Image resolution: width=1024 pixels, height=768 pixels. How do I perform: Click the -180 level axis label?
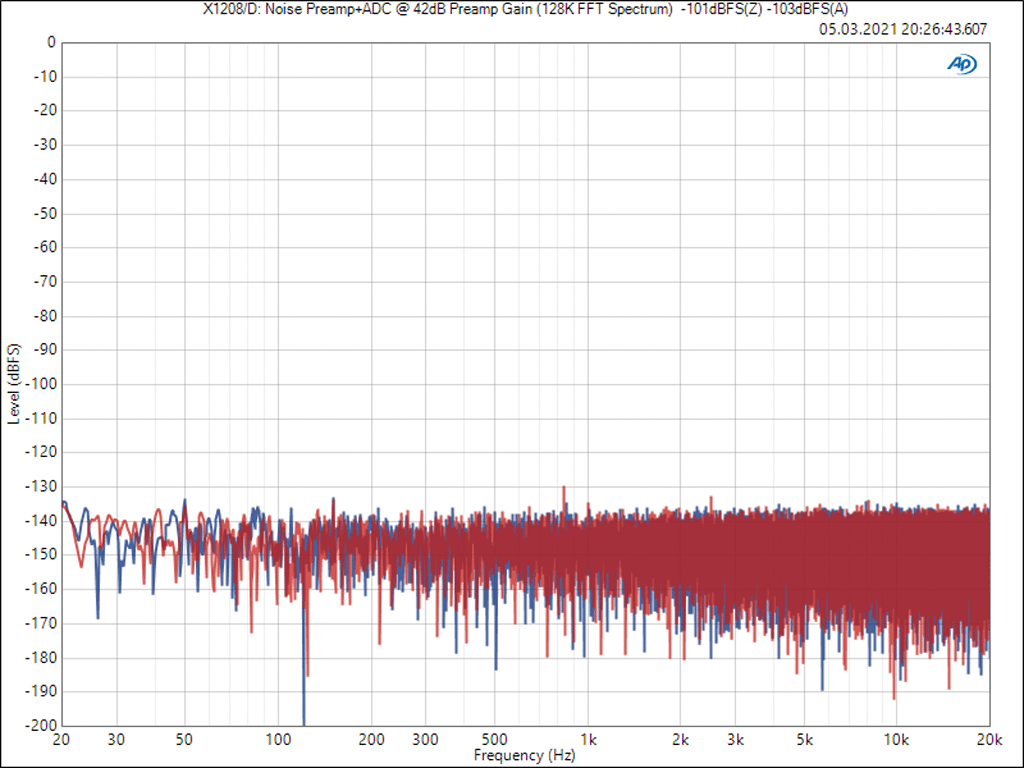41,658
